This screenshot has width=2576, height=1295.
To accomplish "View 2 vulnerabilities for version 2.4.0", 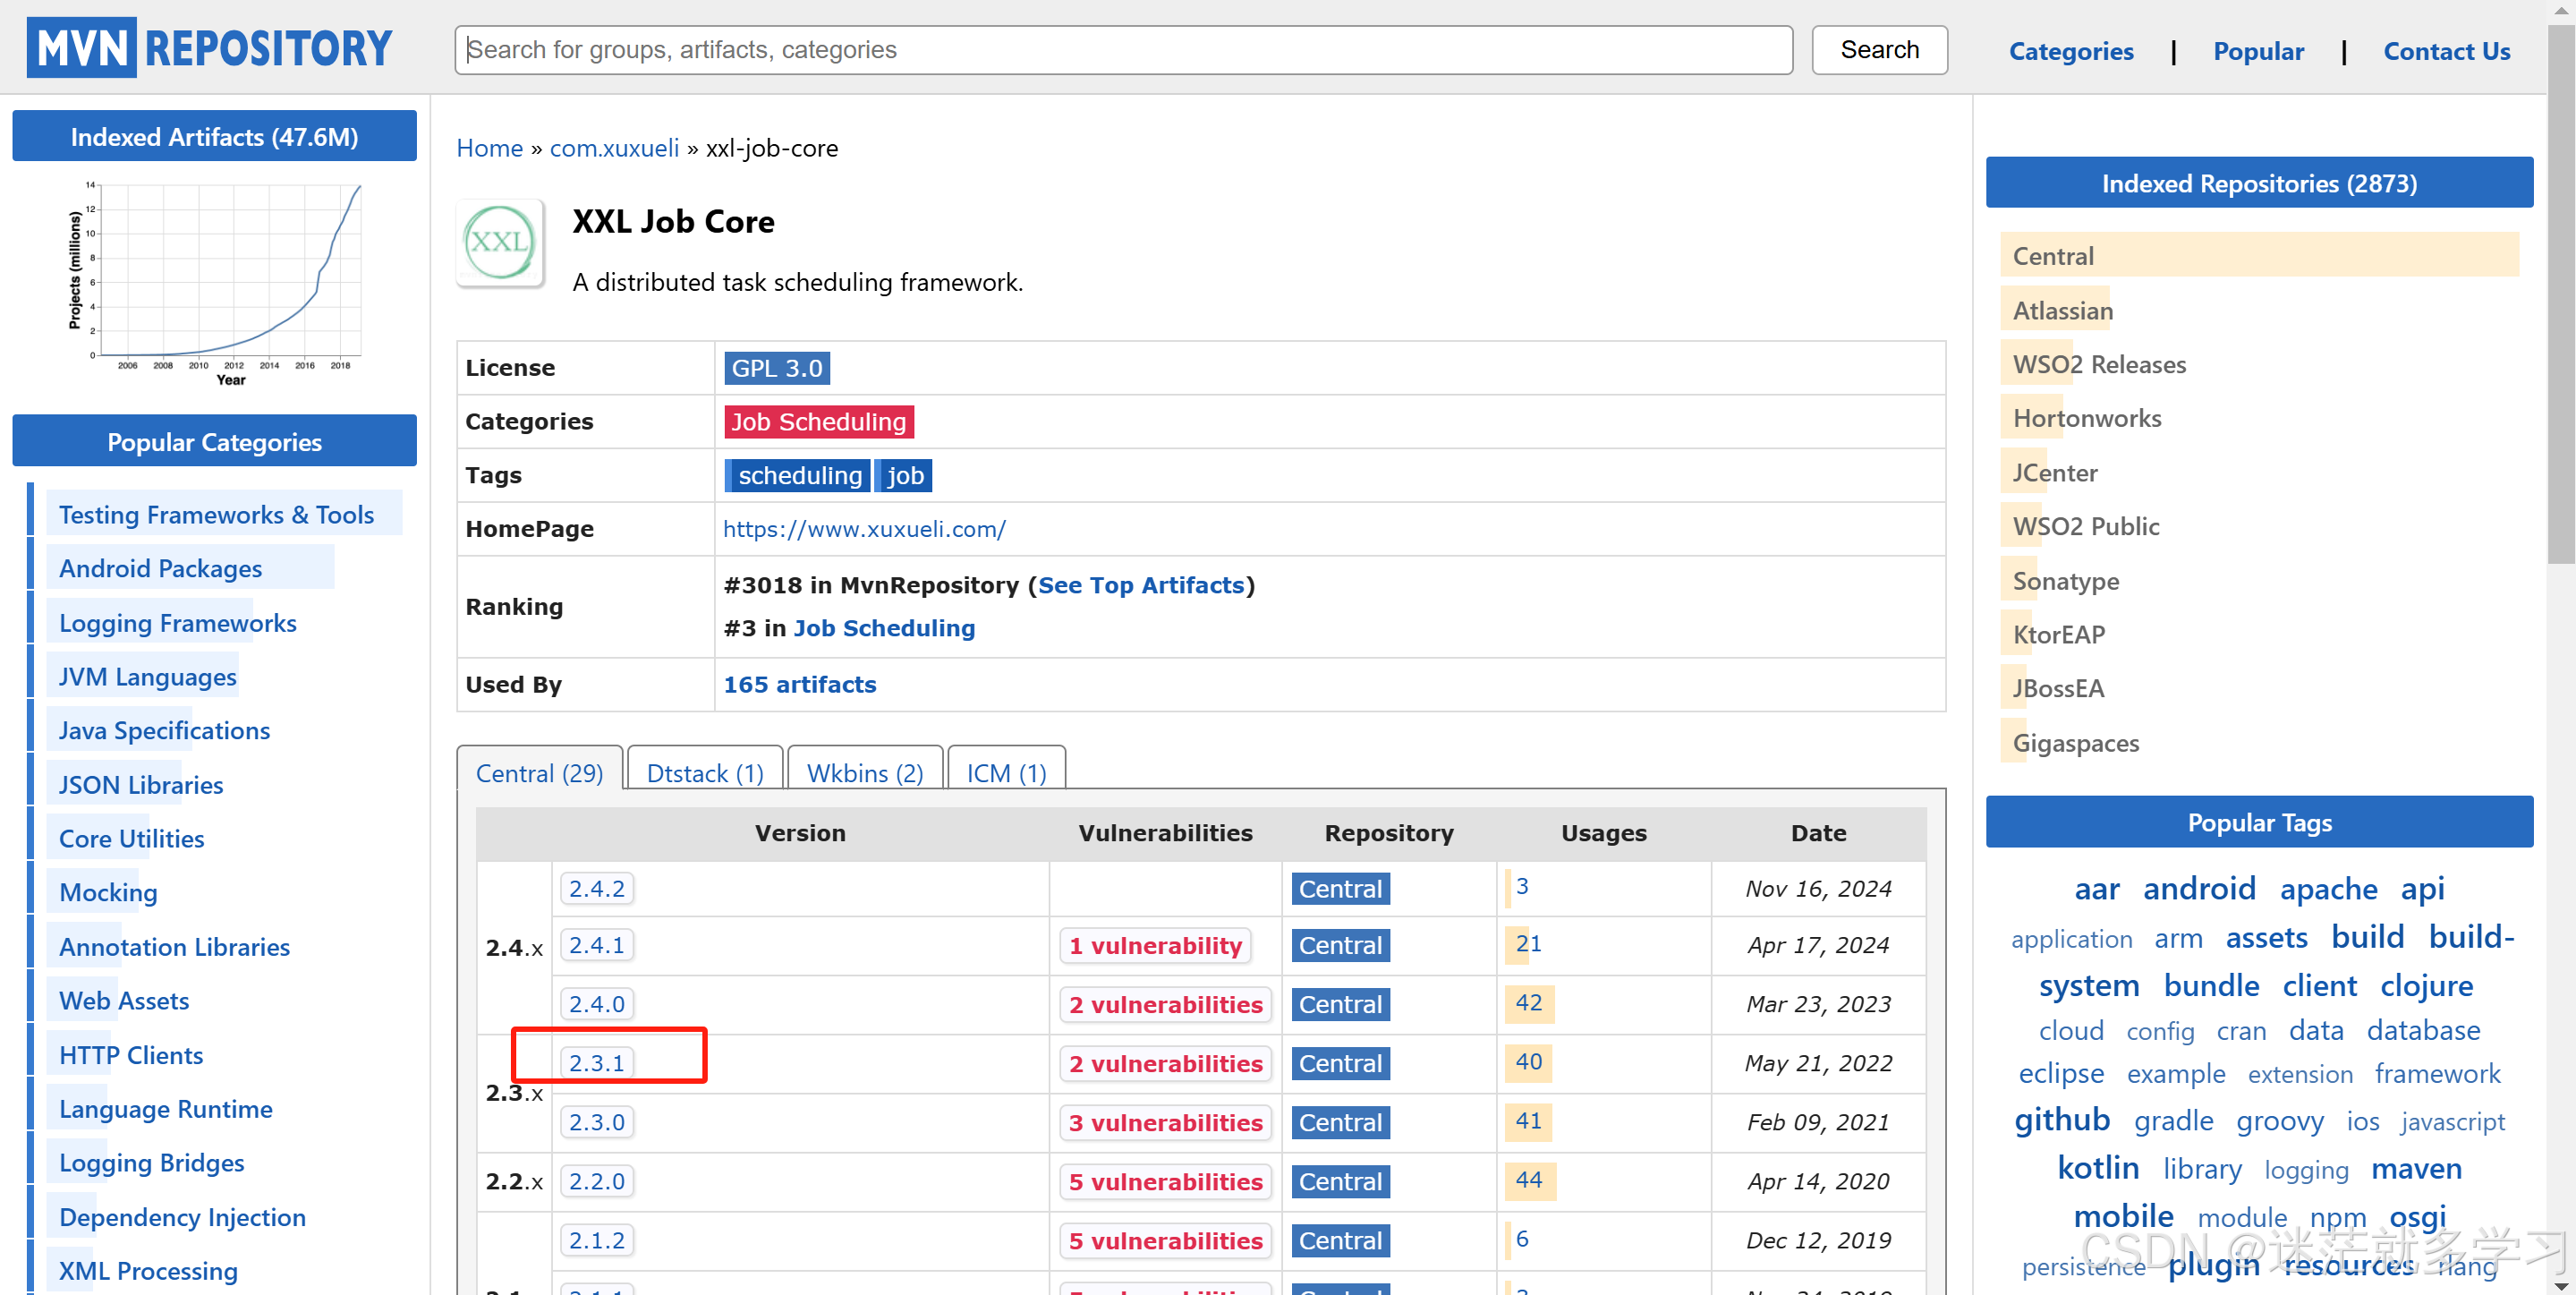I will coord(1164,1003).
